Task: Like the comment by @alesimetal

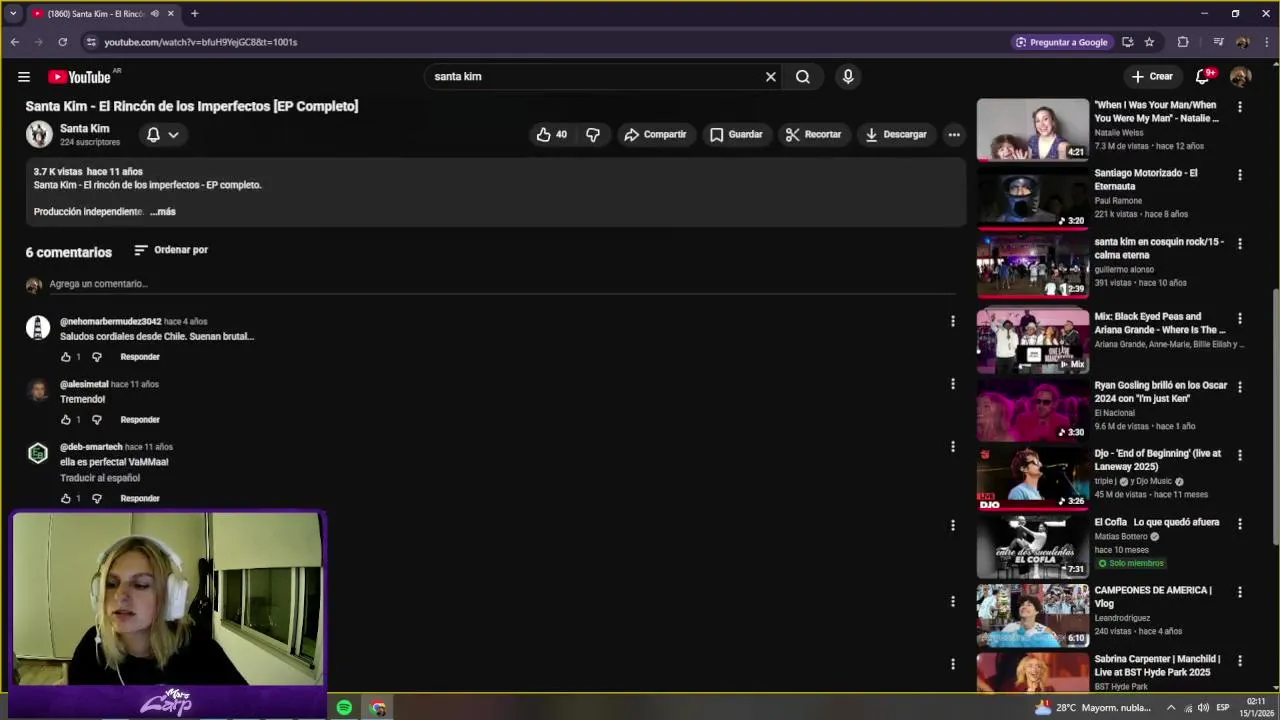Action: click(x=66, y=420)
